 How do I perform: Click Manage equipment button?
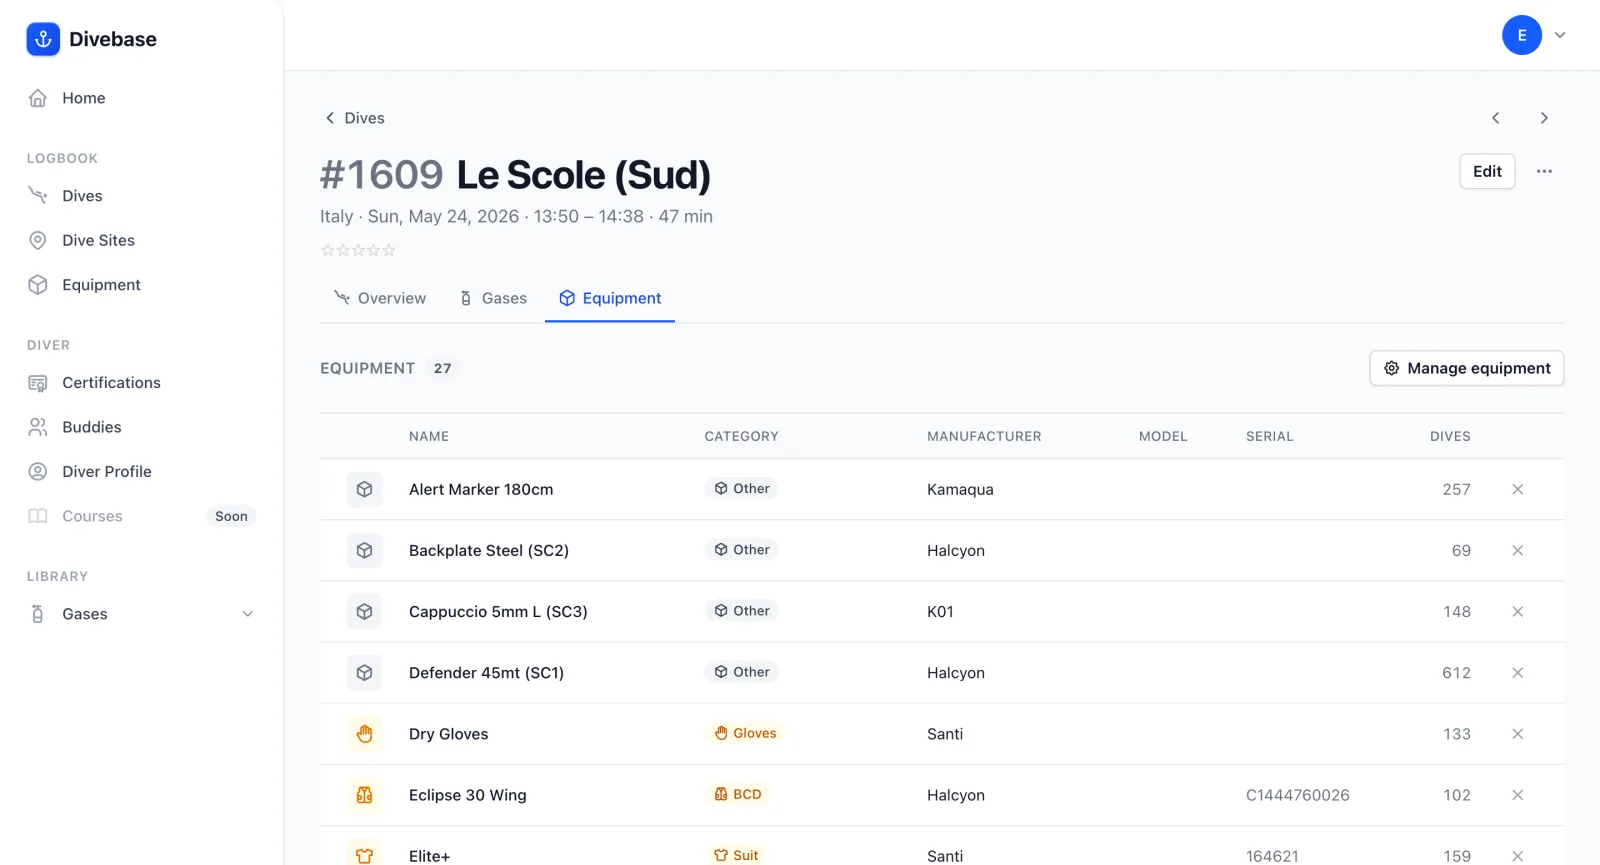pos(1466,368)
